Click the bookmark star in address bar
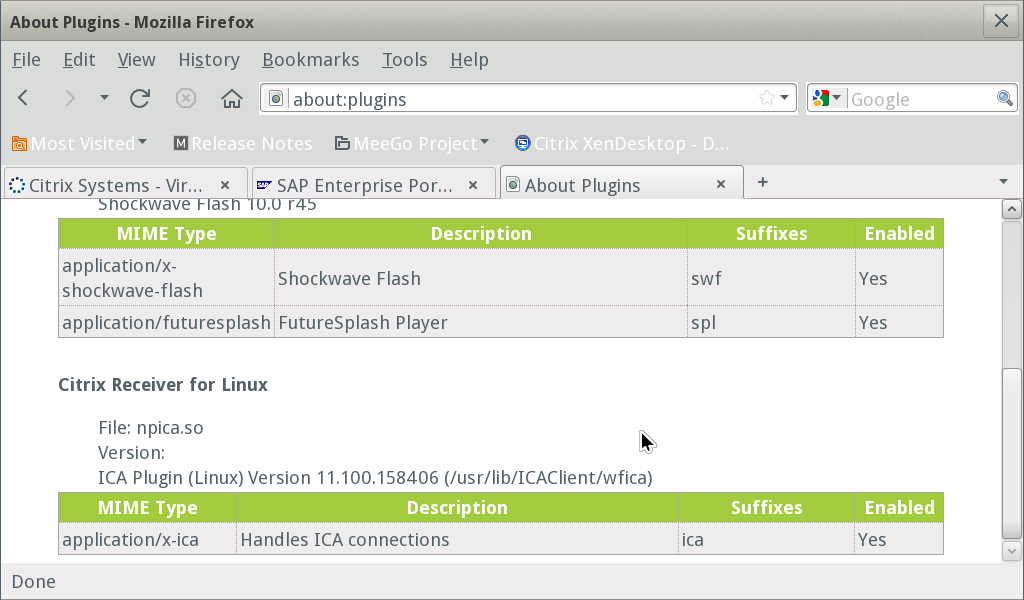 point(767,98)
